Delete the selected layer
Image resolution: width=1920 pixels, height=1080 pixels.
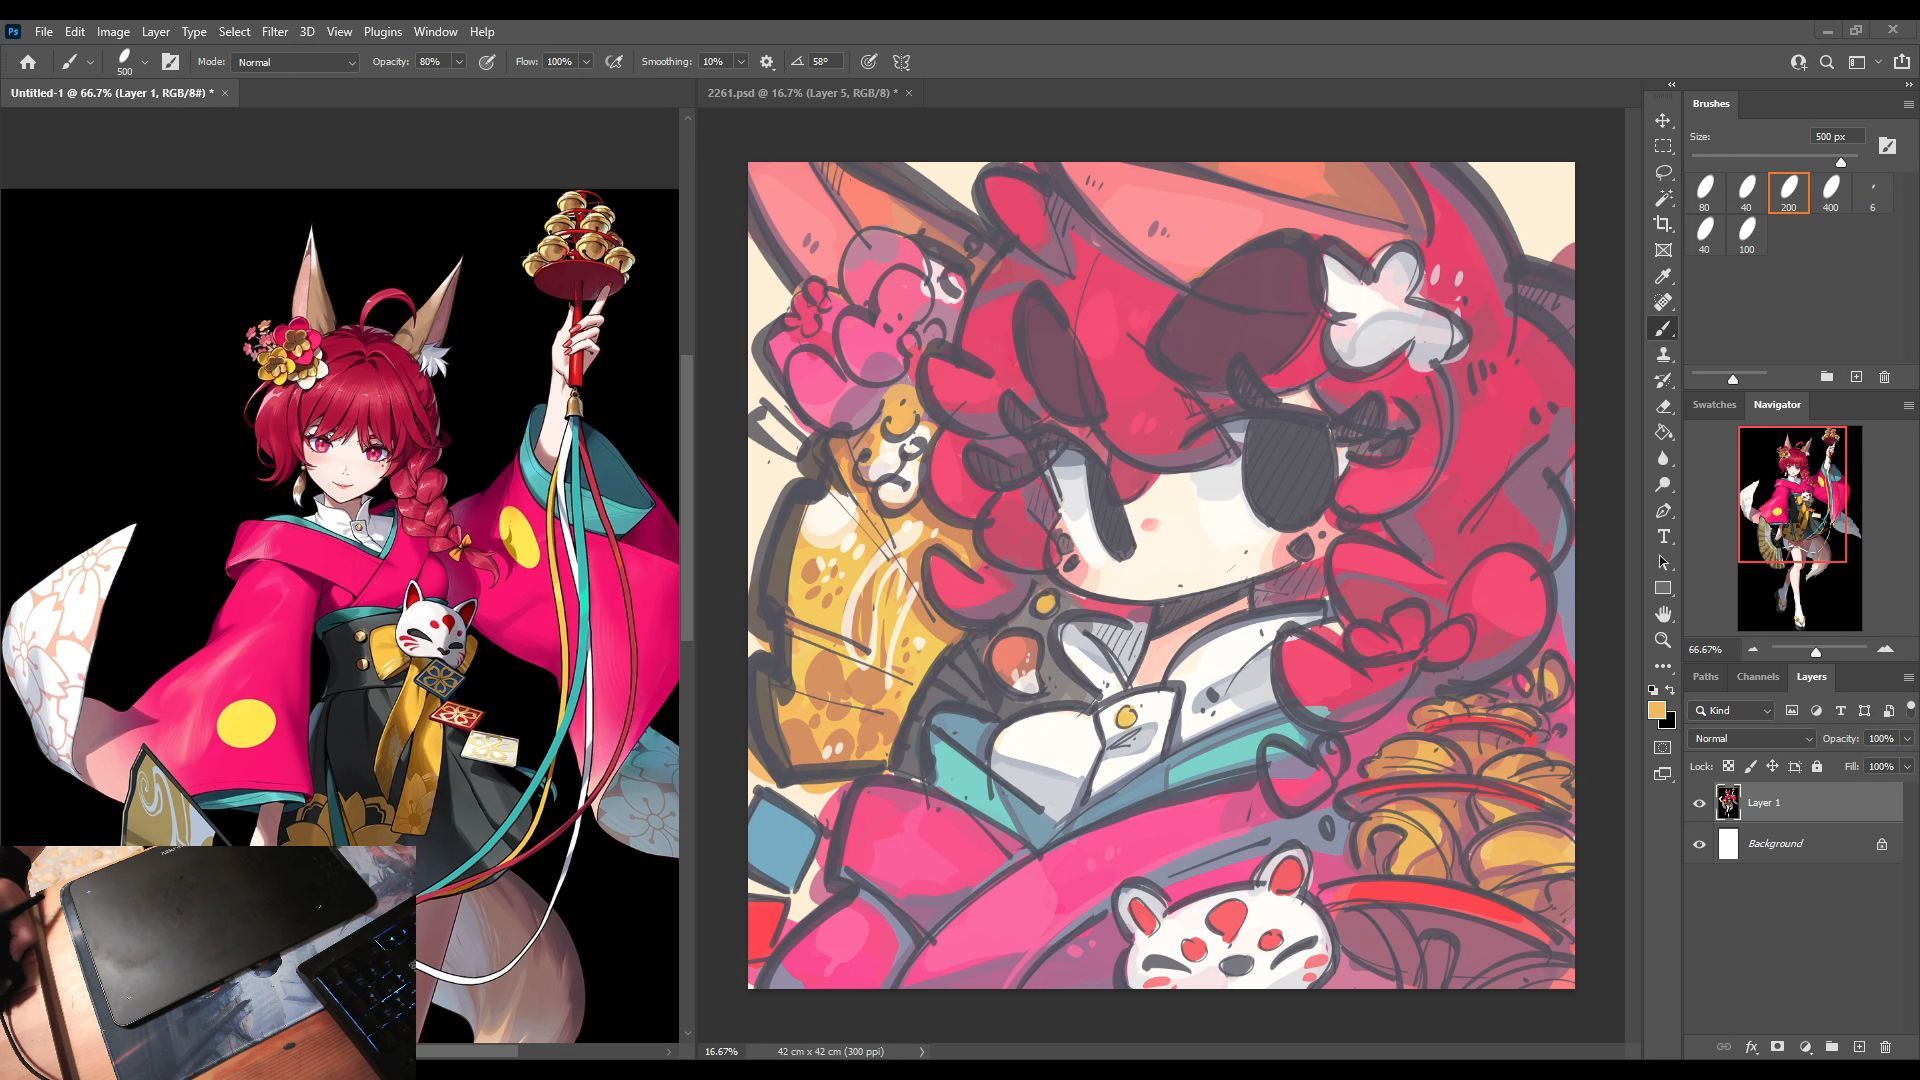click(x=1885, y=1047)
